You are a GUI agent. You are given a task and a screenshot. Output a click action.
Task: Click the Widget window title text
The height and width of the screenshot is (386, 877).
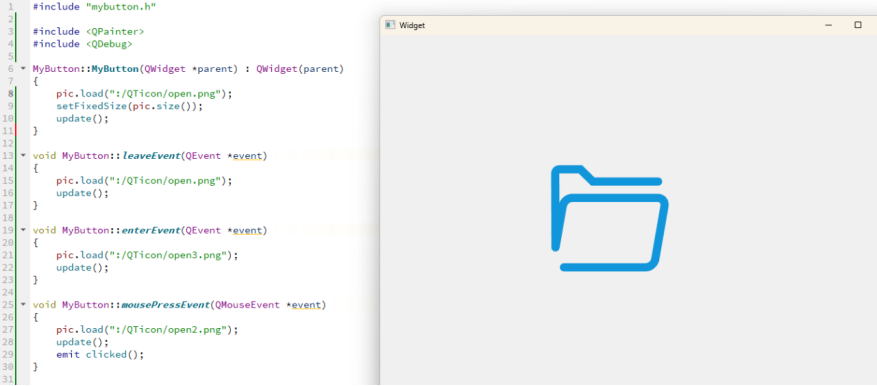(412, 25)
